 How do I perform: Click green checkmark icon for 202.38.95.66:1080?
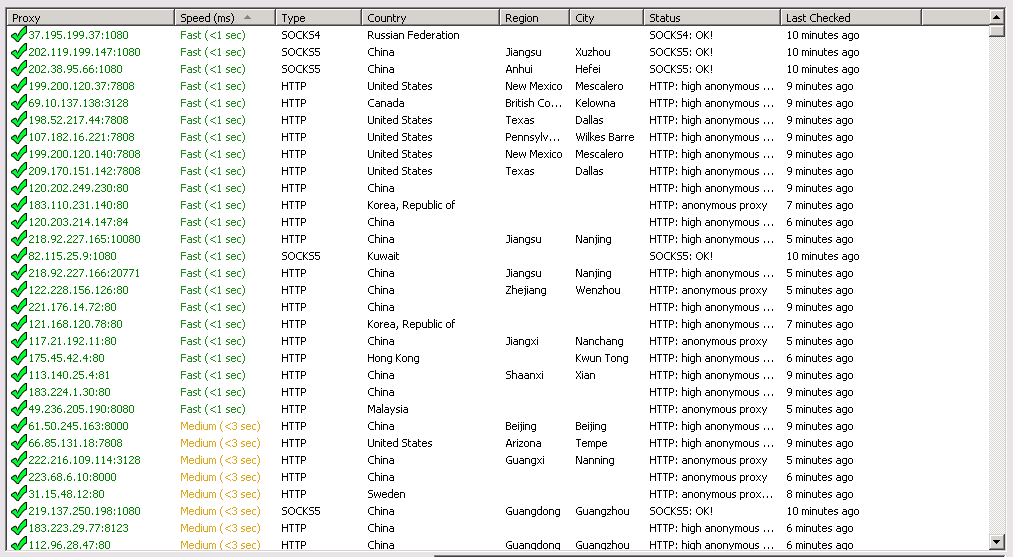(19, 68)
